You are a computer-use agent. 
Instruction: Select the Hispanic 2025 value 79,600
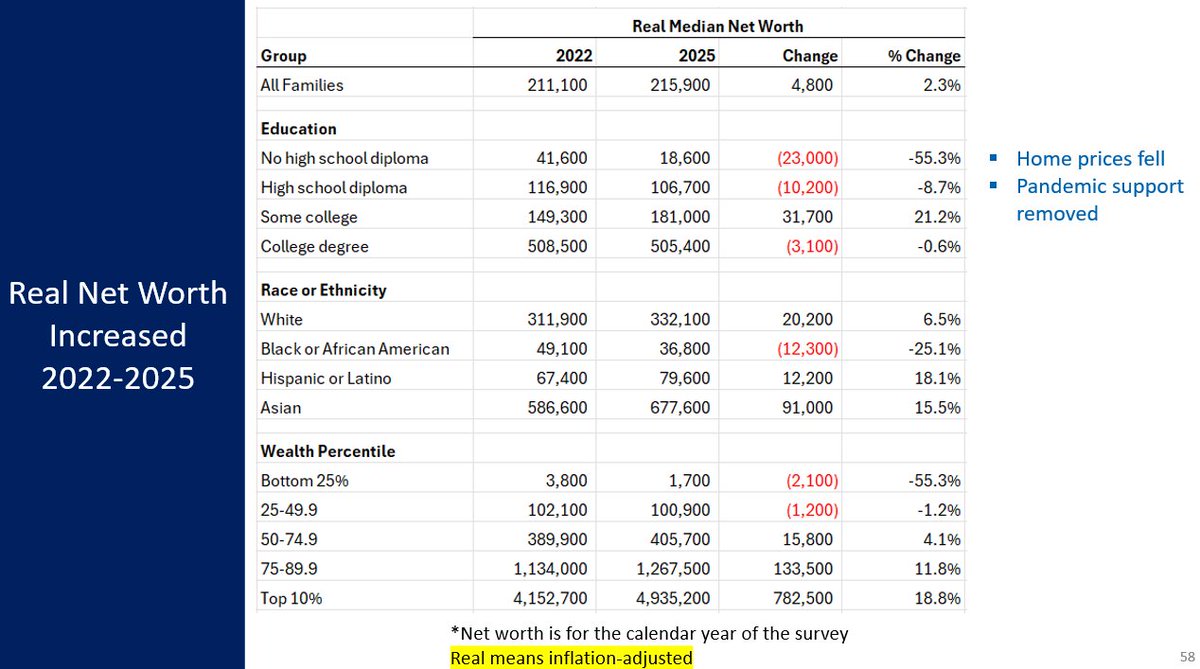tap(685, 378)
